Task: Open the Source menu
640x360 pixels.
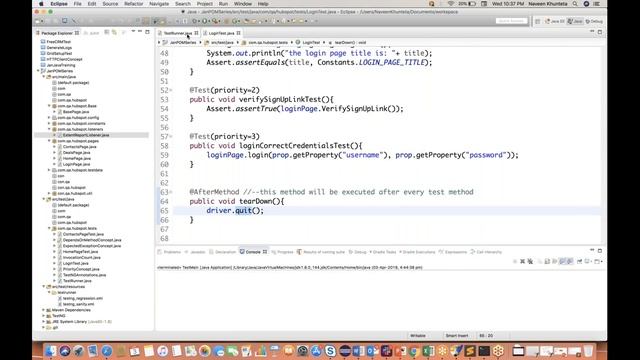Action: (110, 4)
